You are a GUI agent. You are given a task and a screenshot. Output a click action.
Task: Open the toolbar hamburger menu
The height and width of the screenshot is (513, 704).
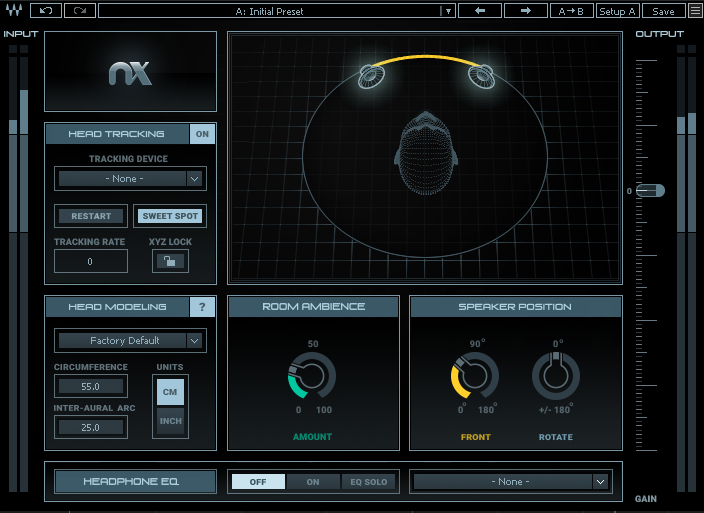tap(695, 11)
